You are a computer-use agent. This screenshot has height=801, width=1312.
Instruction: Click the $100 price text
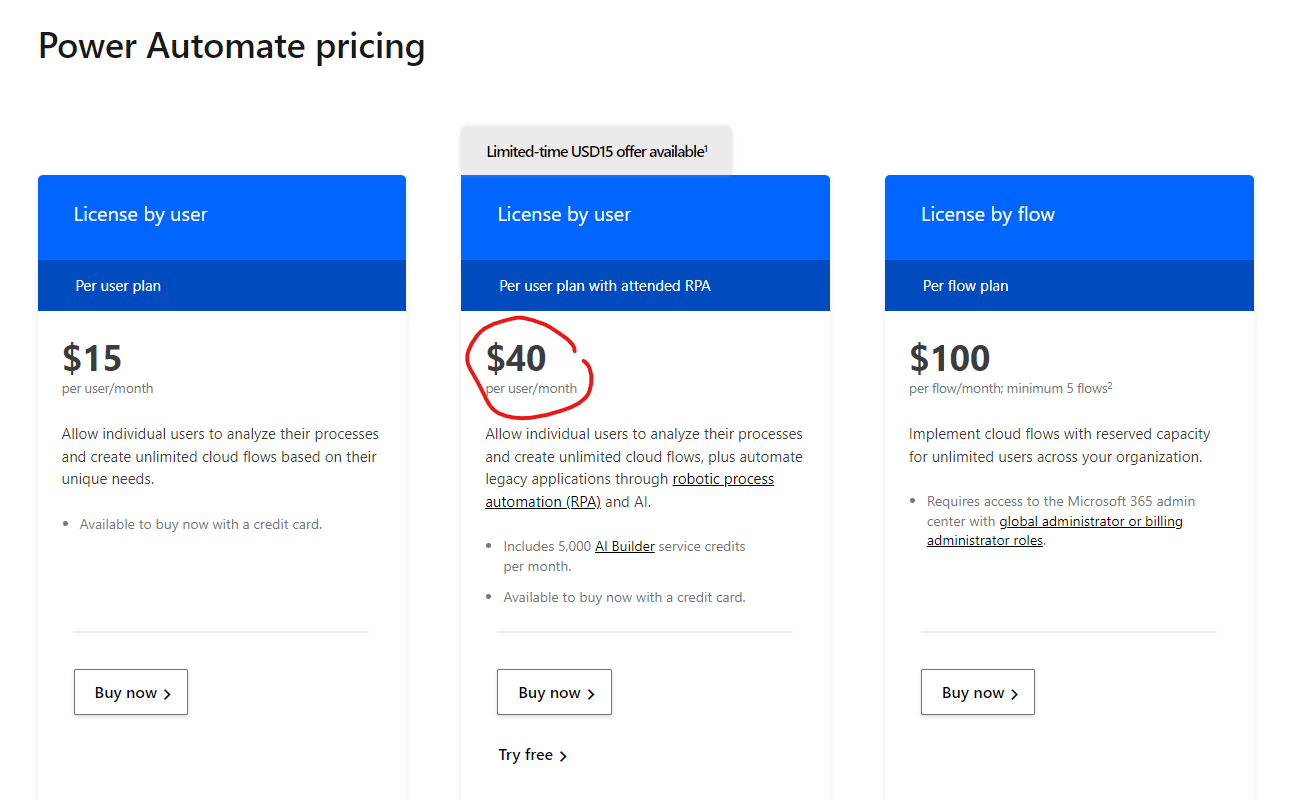pos(949,358)
